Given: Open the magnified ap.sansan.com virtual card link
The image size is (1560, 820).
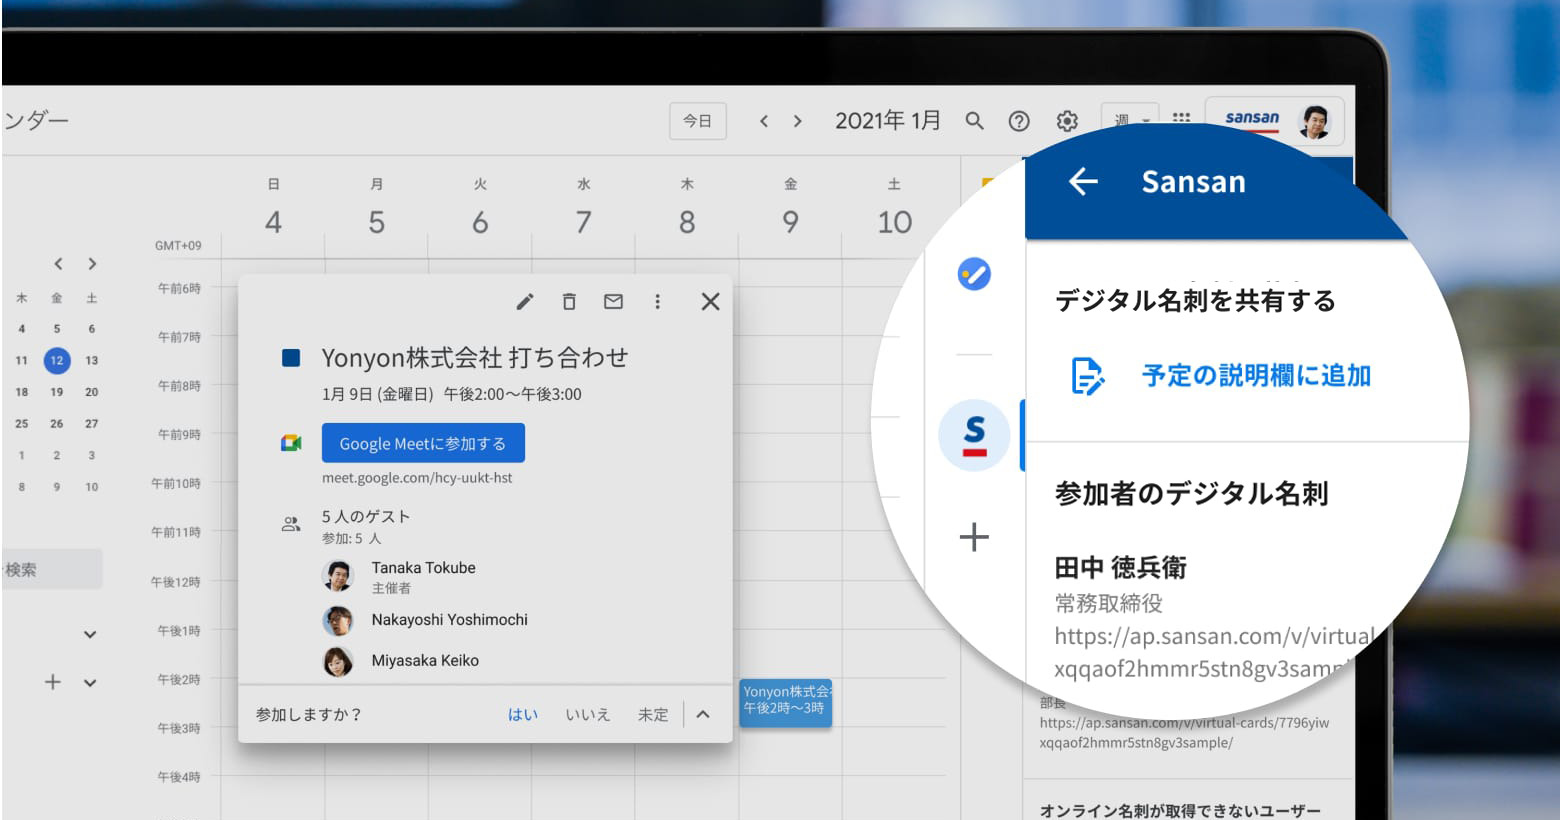Looking at the screenshot, I should point(1215,652).
